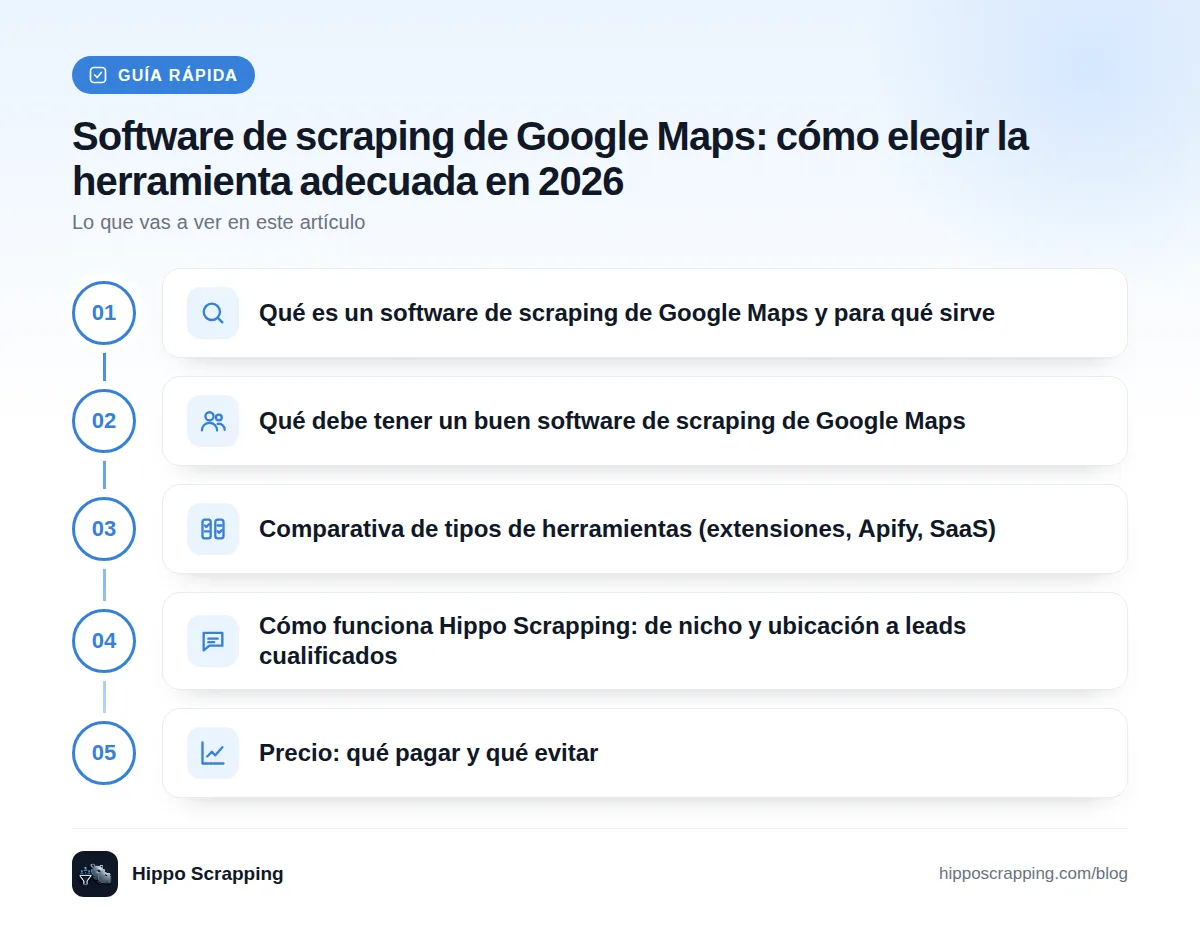Click the chat message icon in item 04
The width and height of the screenshot is (1200, 945).
[x=213, y=641]
